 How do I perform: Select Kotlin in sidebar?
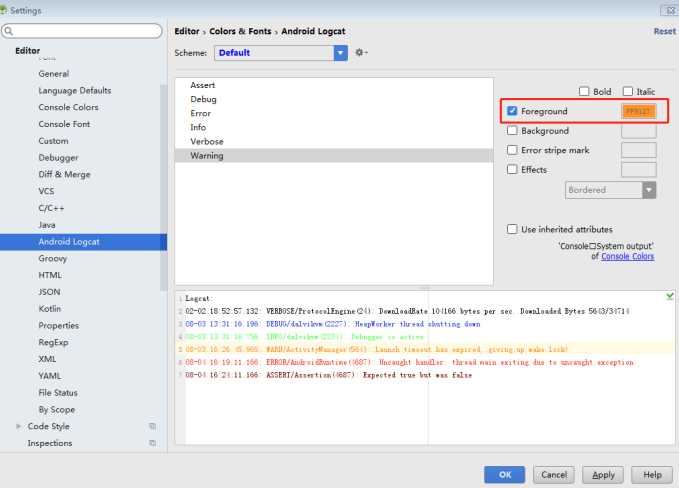[50, 309]
